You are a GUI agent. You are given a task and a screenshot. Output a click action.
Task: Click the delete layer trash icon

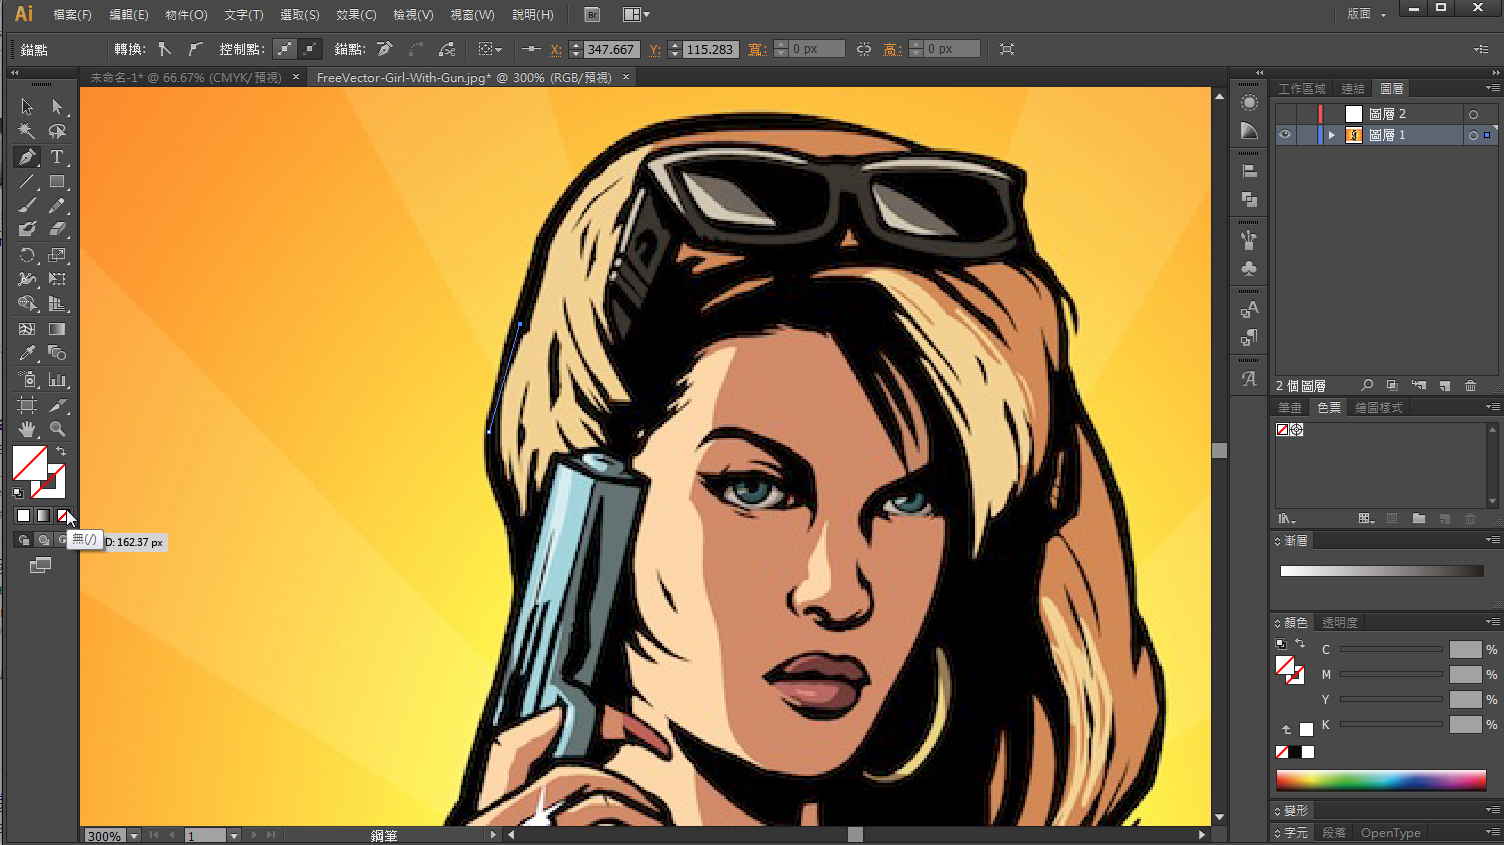tap(1470, 385)
